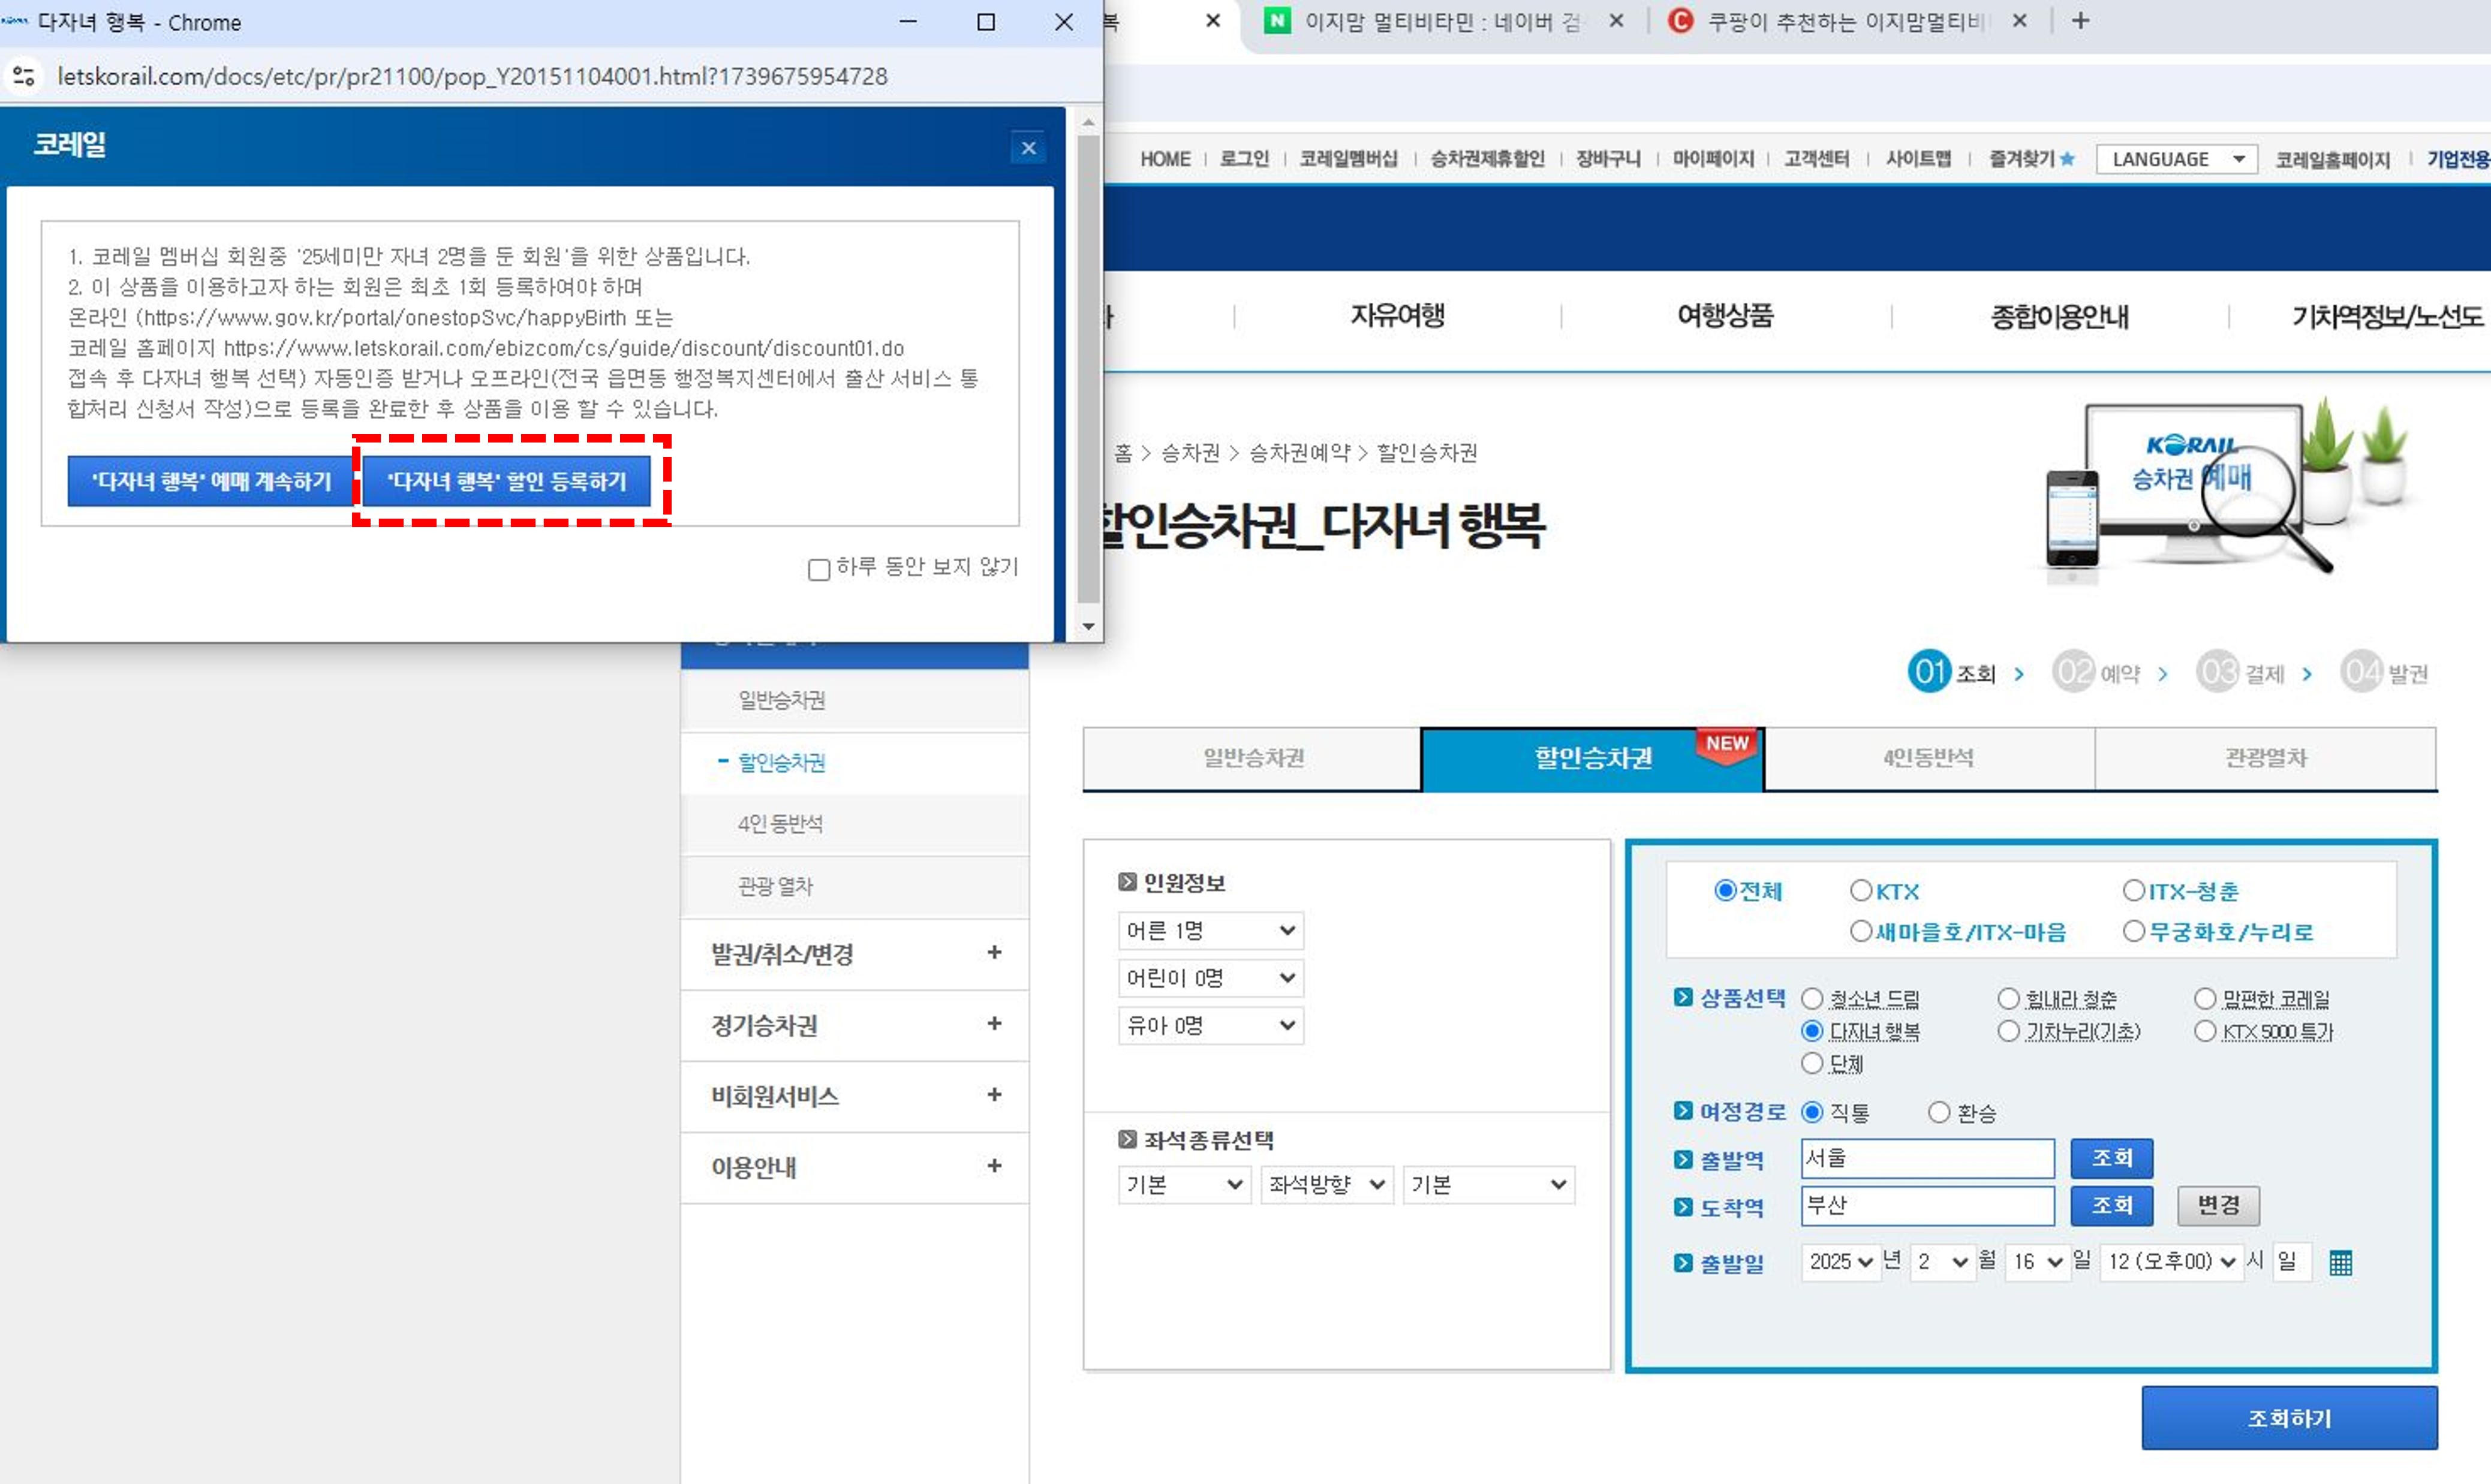This screenshot has width=2491, height=1484.
Task: Click the 02 예약 step indicator icon
Action: (x=2073, y=672)
